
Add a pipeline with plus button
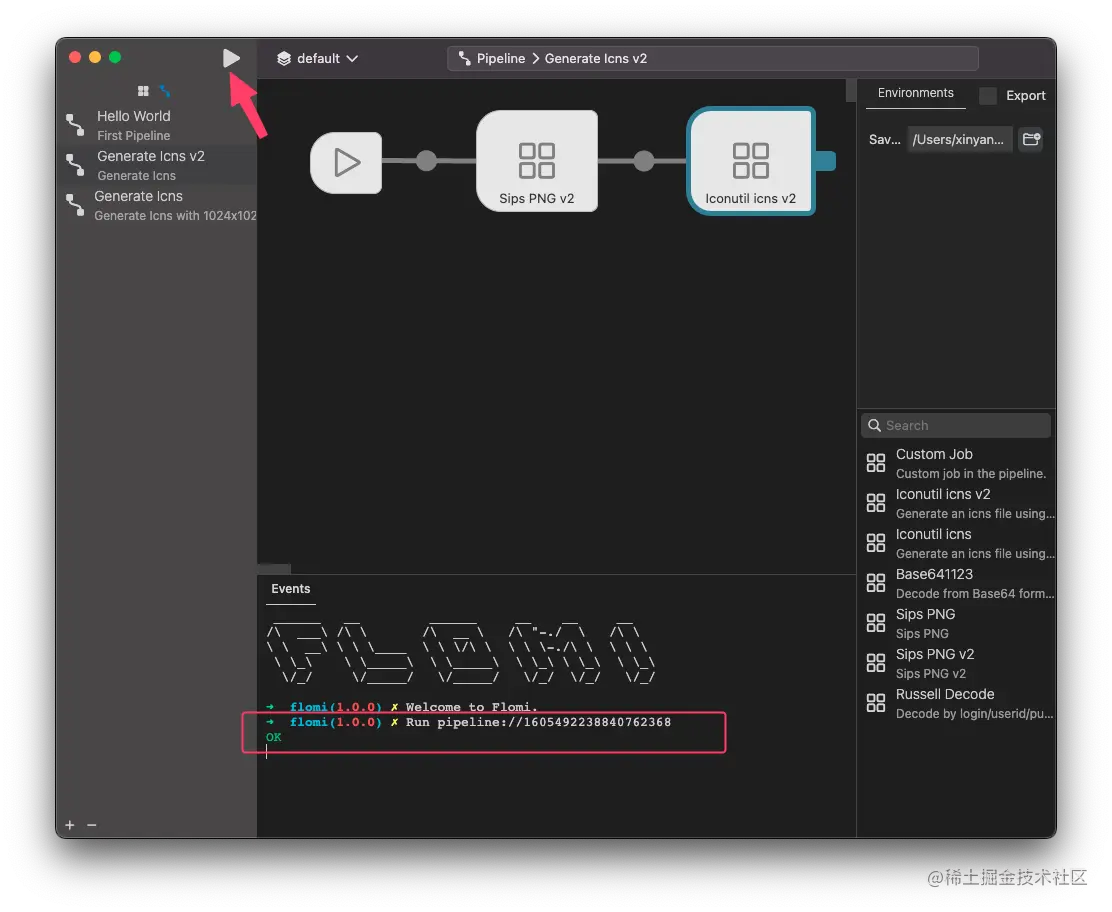[70, 825]
